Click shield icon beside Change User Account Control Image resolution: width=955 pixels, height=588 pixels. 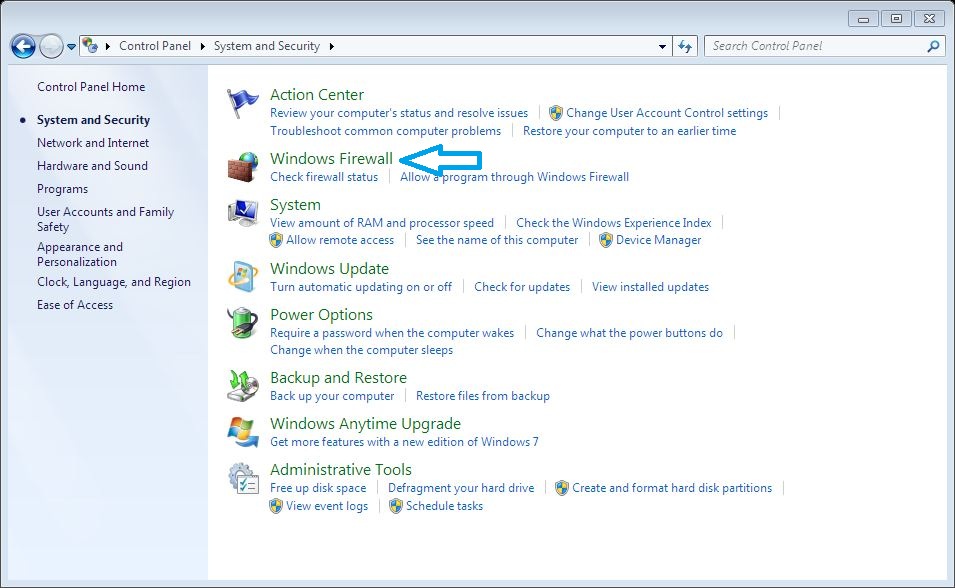555,113
